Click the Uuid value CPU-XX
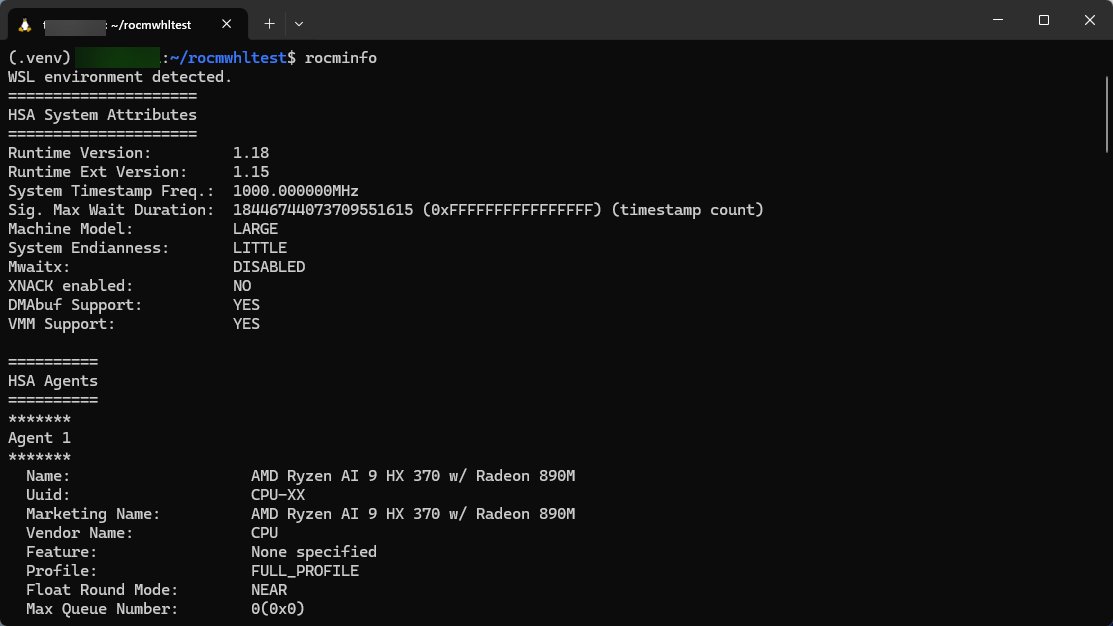This screenshot has height=626, width=1113. point(278,495)
